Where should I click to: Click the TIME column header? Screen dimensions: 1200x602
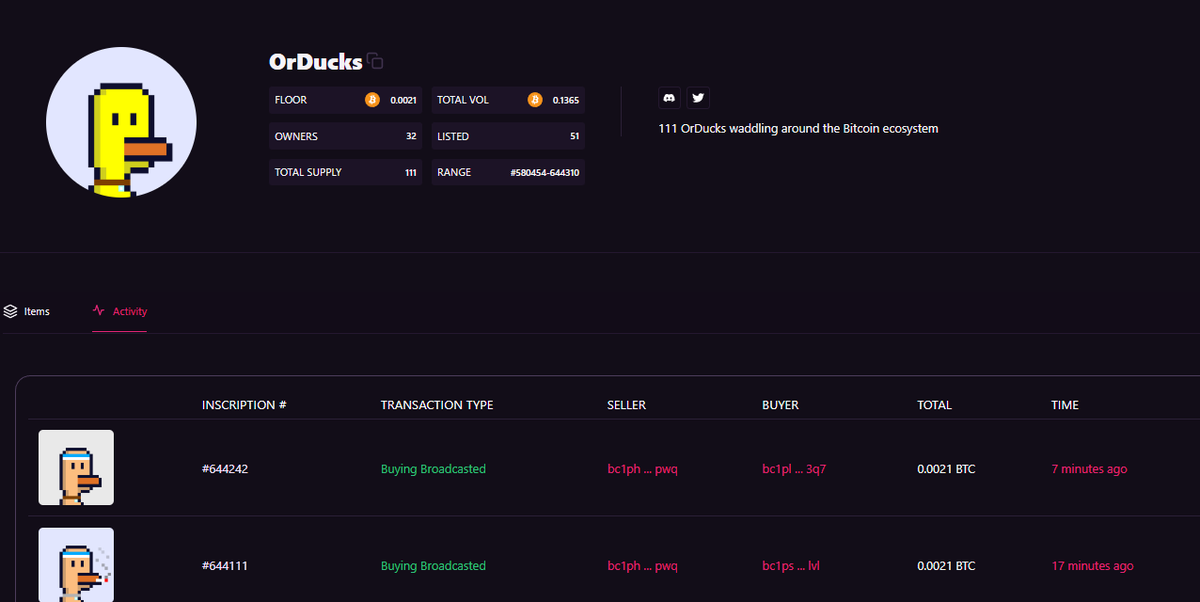point(1065,405)
